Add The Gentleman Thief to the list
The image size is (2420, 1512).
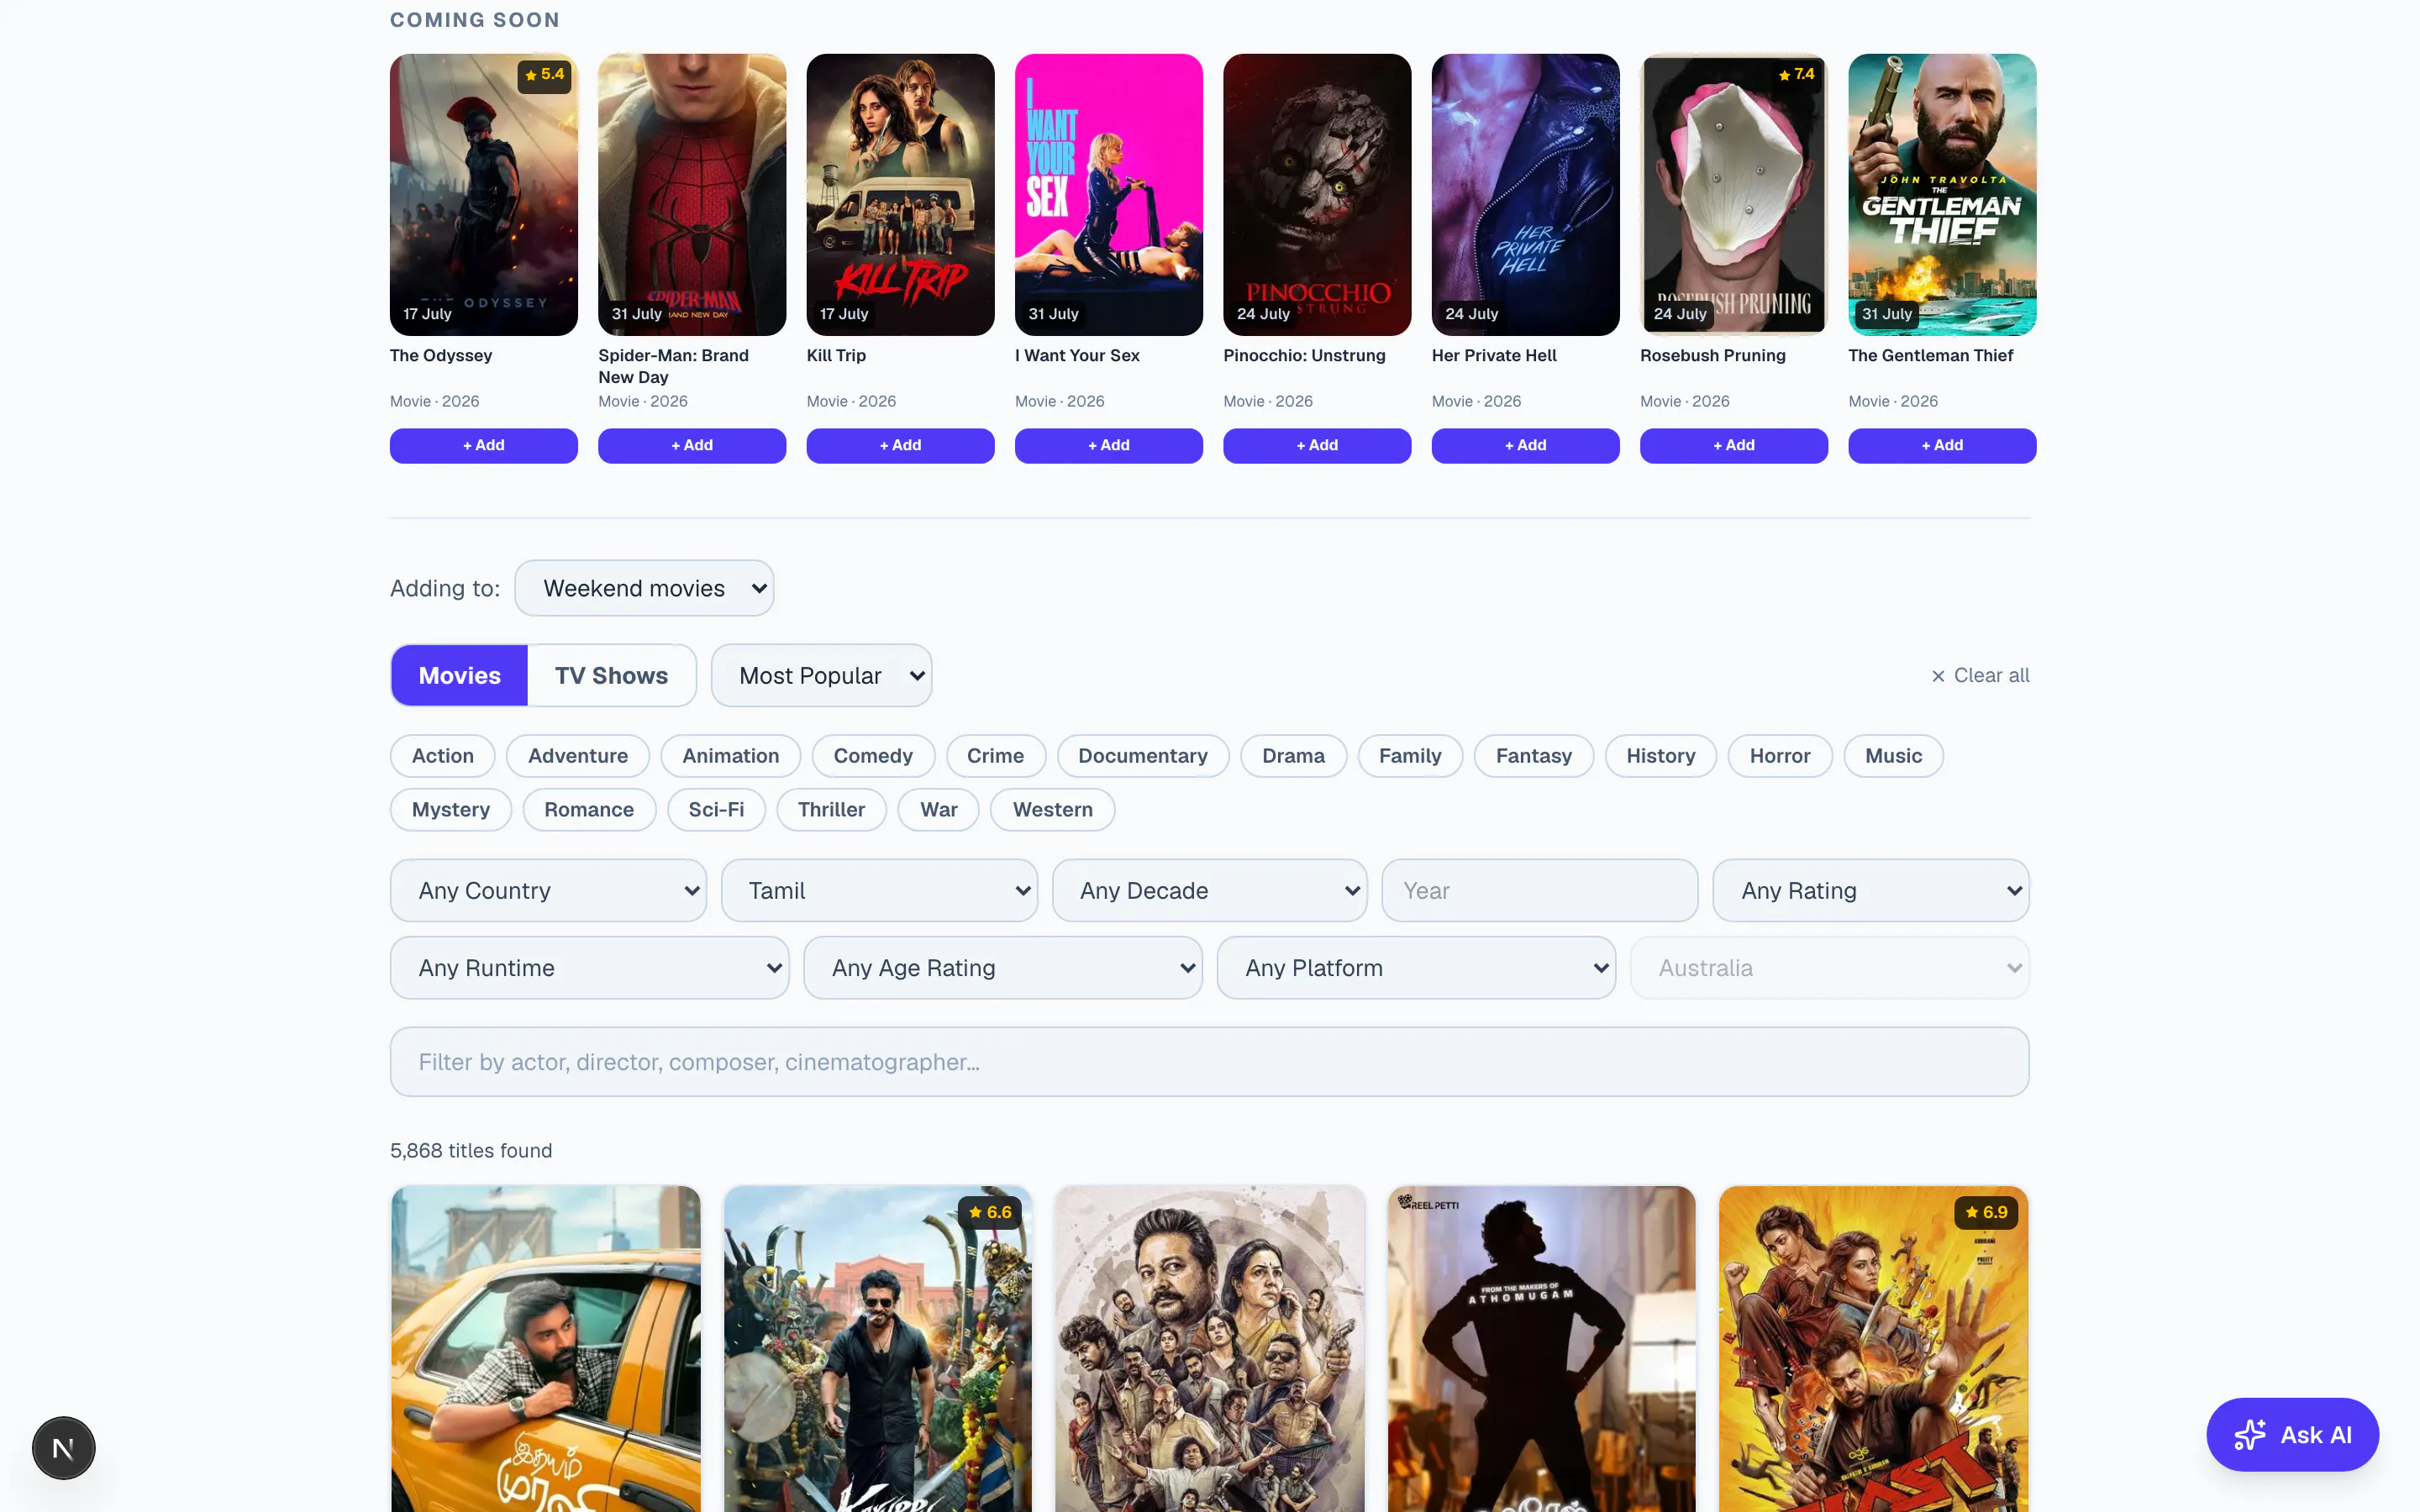[x=1942, y=445]
